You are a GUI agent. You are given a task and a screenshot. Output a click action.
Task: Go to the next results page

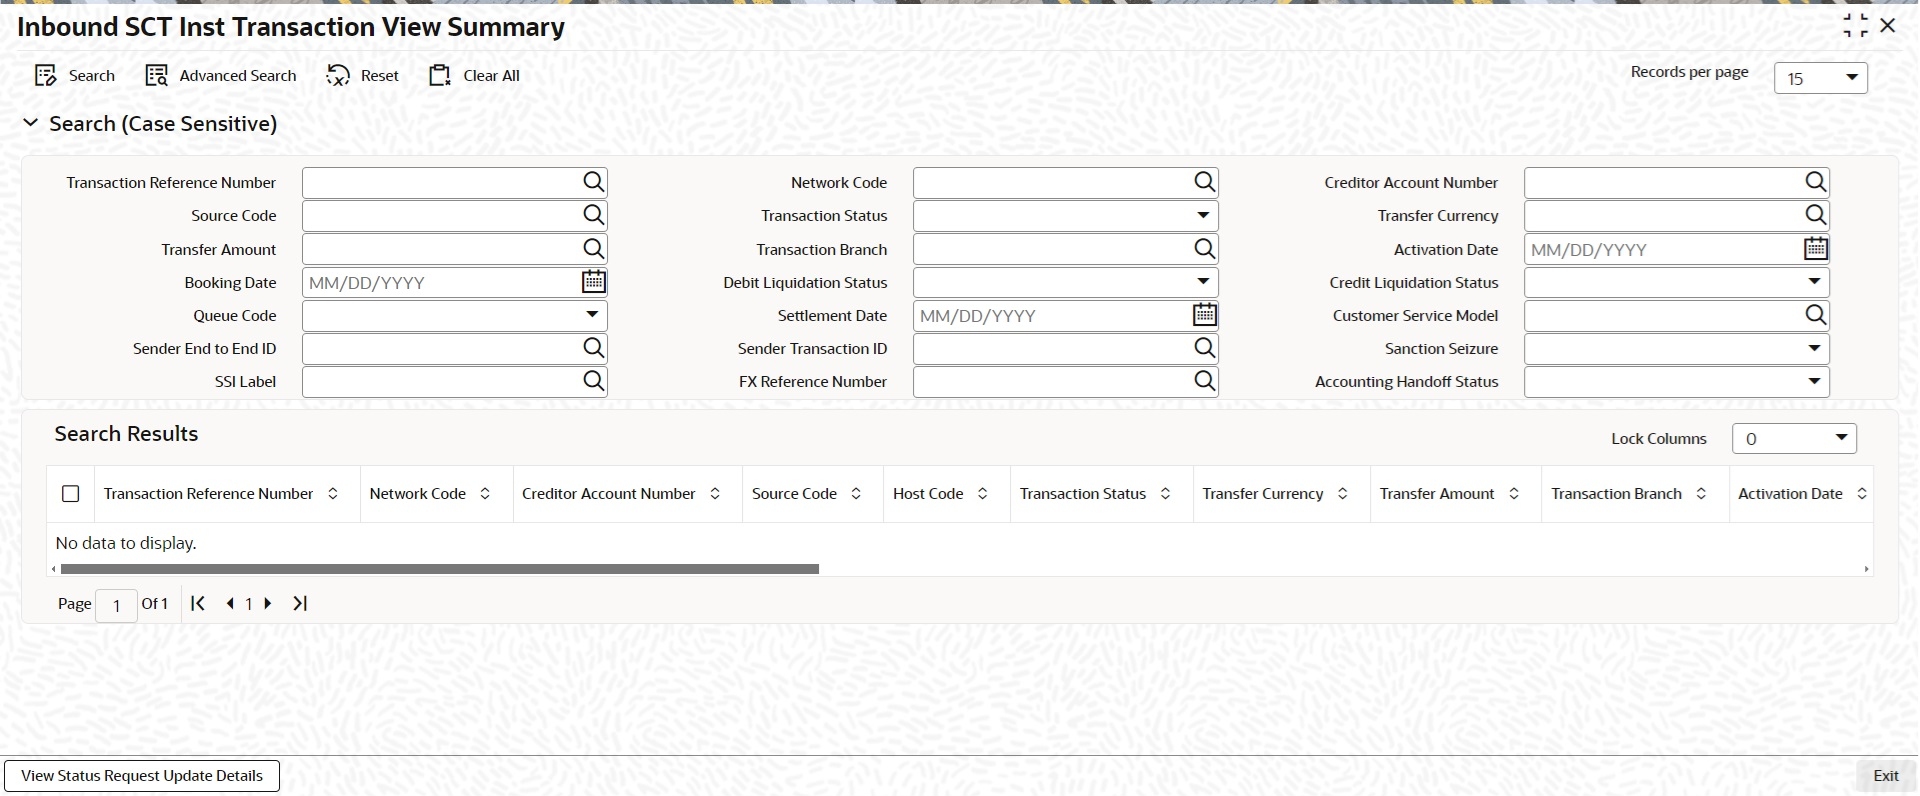(268, 603)
